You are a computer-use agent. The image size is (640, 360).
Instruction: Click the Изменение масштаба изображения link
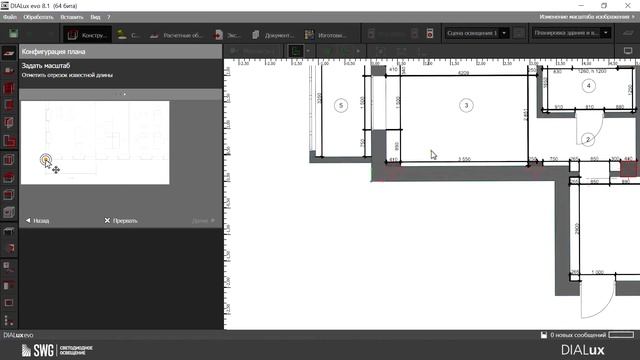tap(587, 17)
